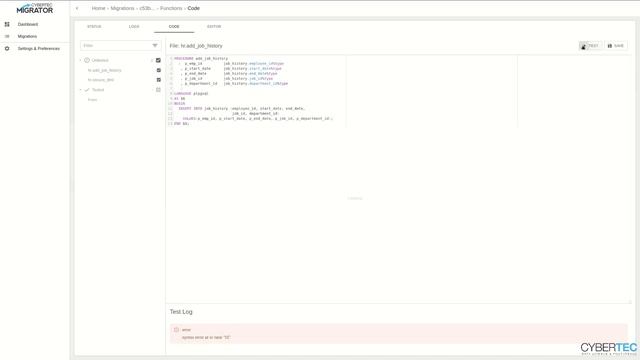Click the Save button
Image resolution: width=640 pixels, height=360 pixels.
coord(616,46)
